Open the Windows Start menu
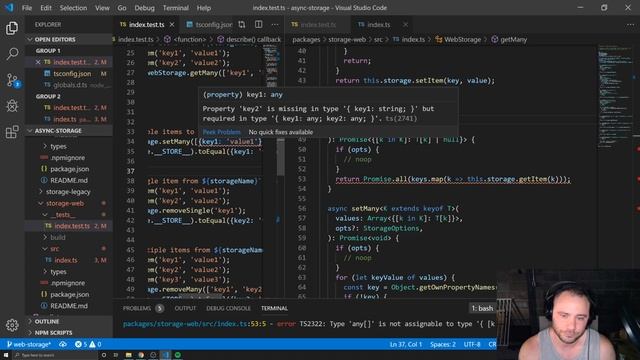This screenshot has width=640, height=360. pyautogui.click(x=6, y=355)
